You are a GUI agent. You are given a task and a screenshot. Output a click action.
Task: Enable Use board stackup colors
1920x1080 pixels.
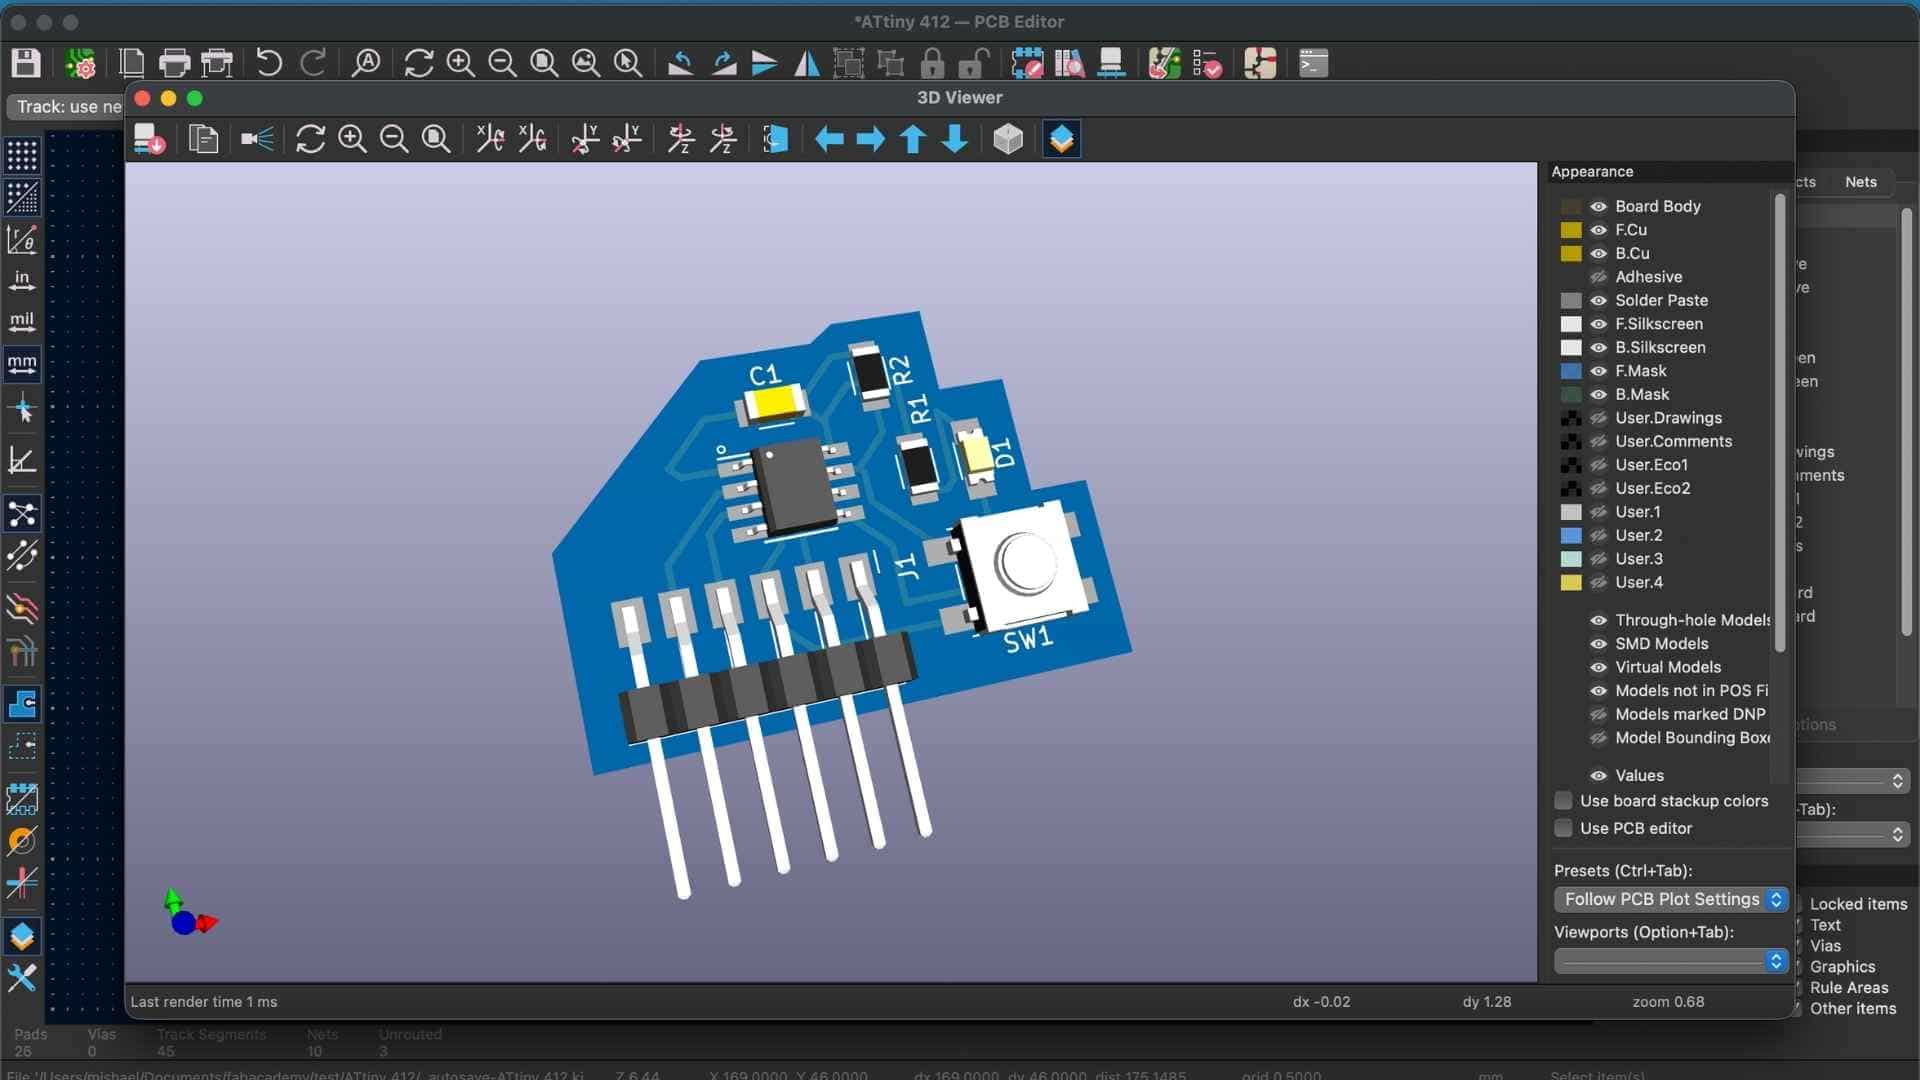click(1563, 801)
